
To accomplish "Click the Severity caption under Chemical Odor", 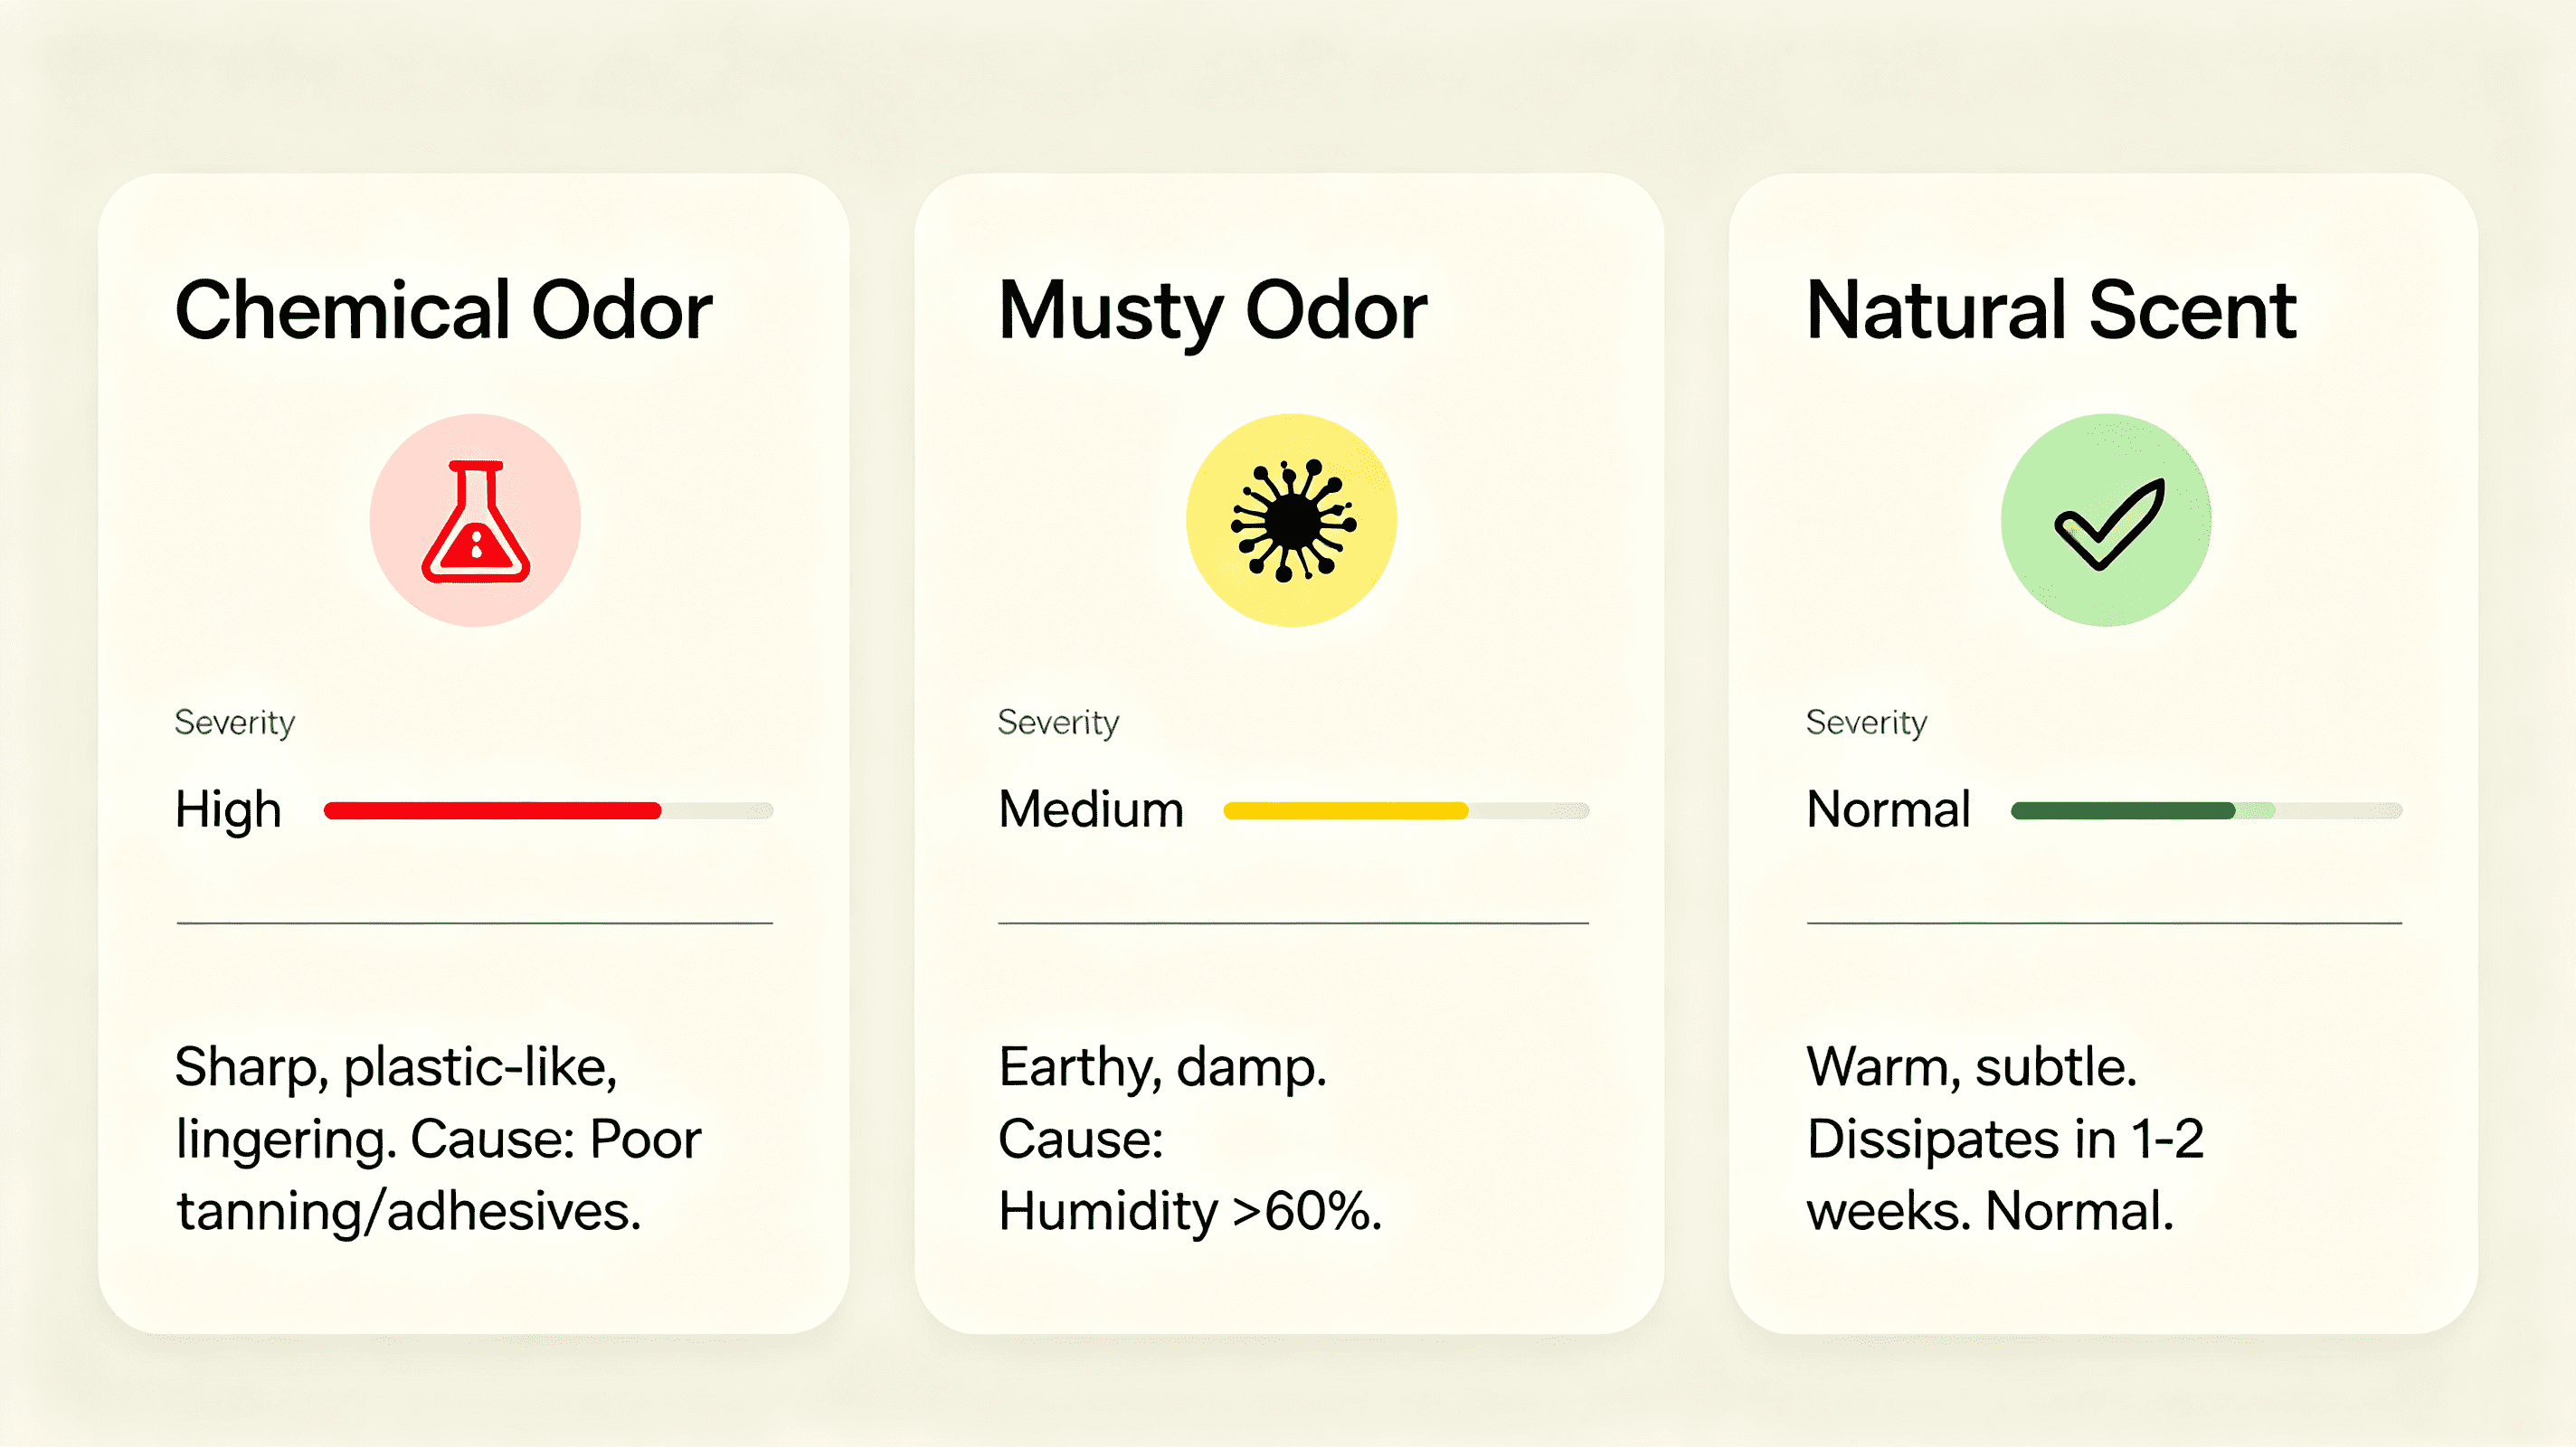I will click(235, 723).
